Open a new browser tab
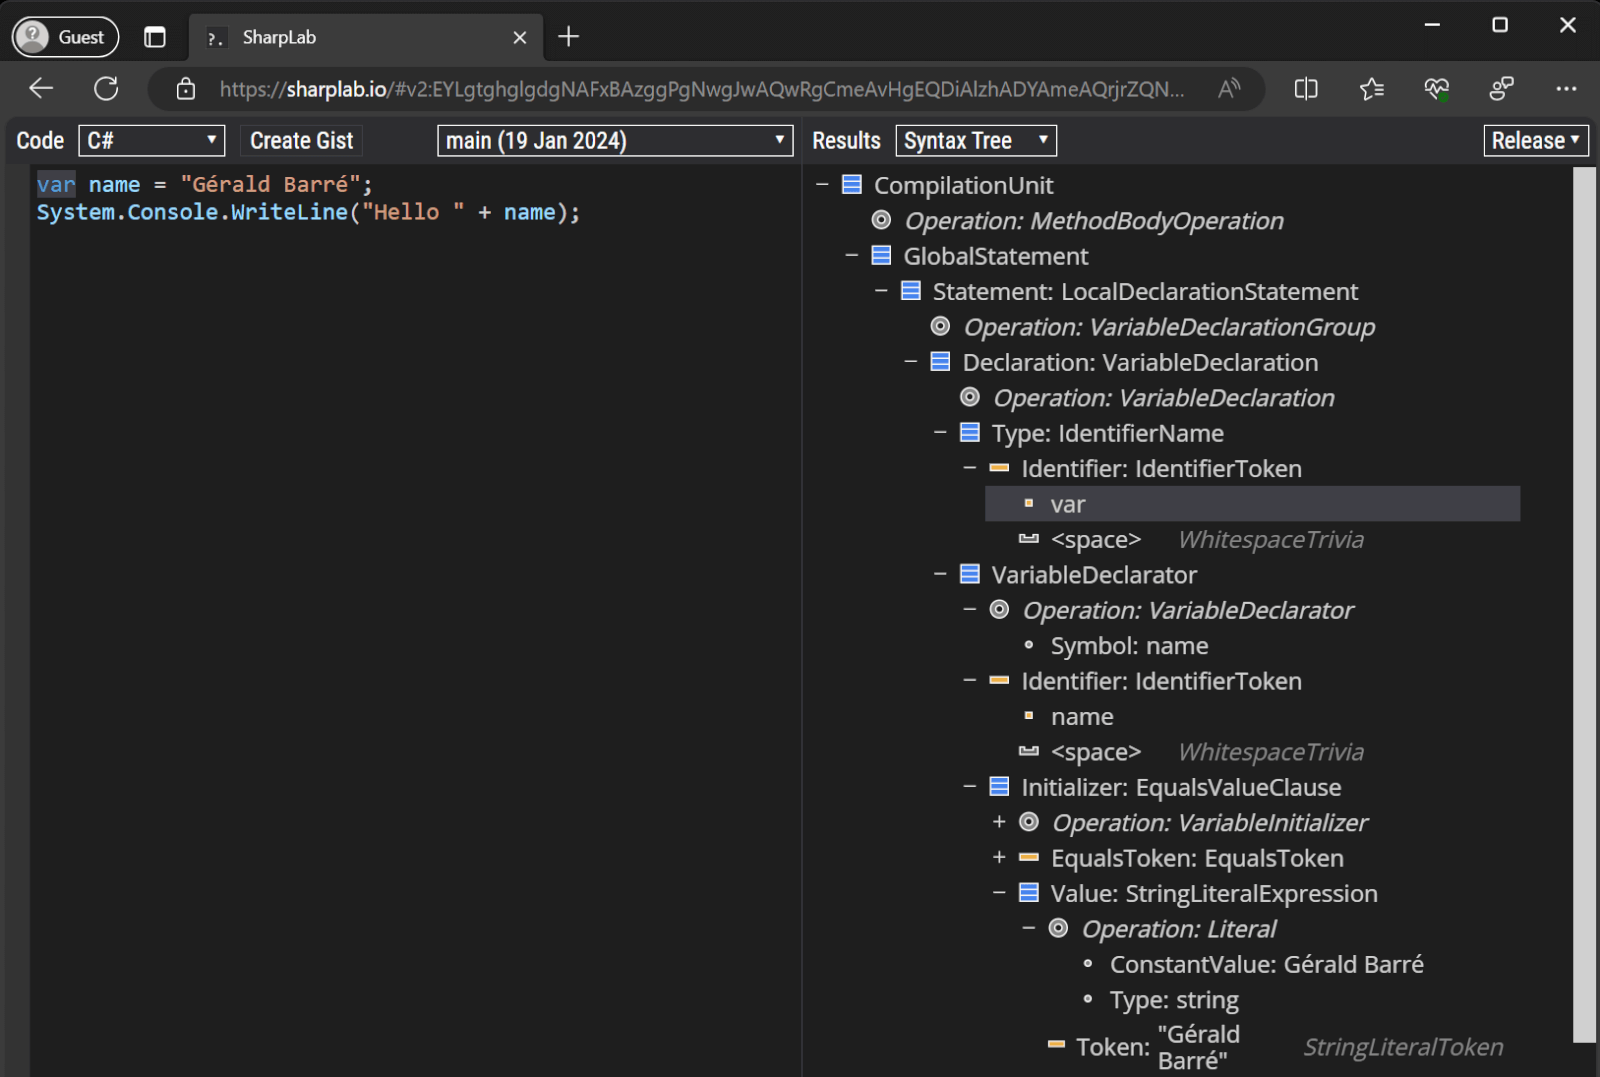Image resolution: width=1600 pixels, height=1077 pixels. [x=568, y=36]
